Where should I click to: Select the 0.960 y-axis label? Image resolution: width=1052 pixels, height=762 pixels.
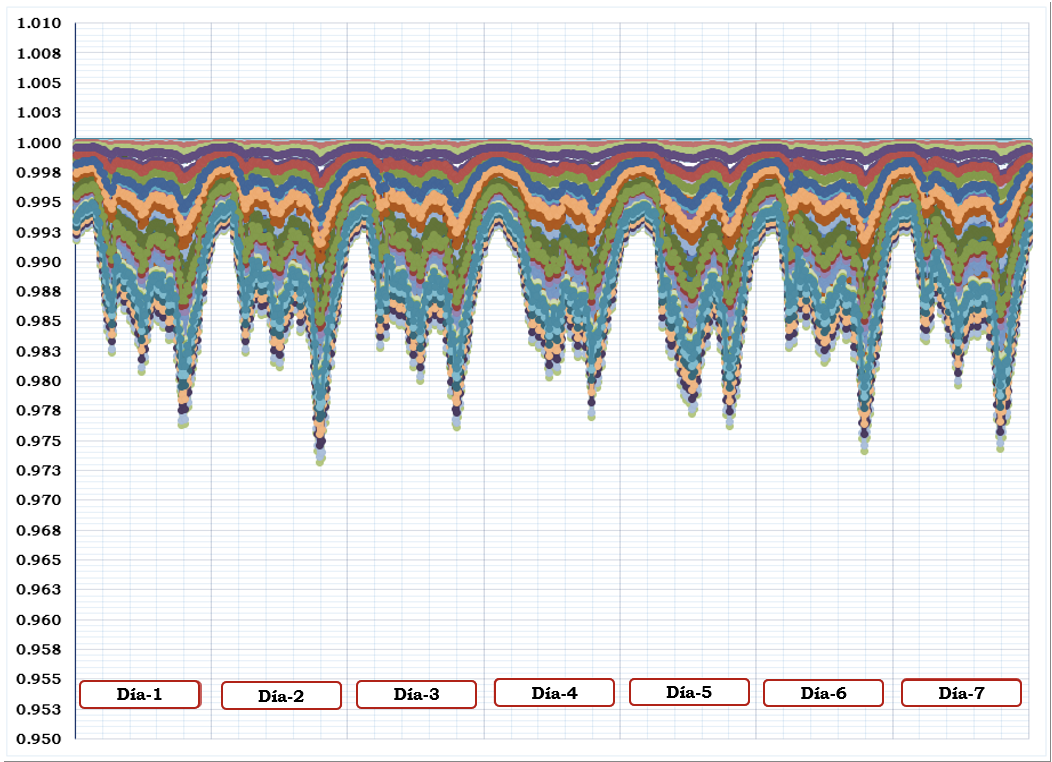click(40, 620)
